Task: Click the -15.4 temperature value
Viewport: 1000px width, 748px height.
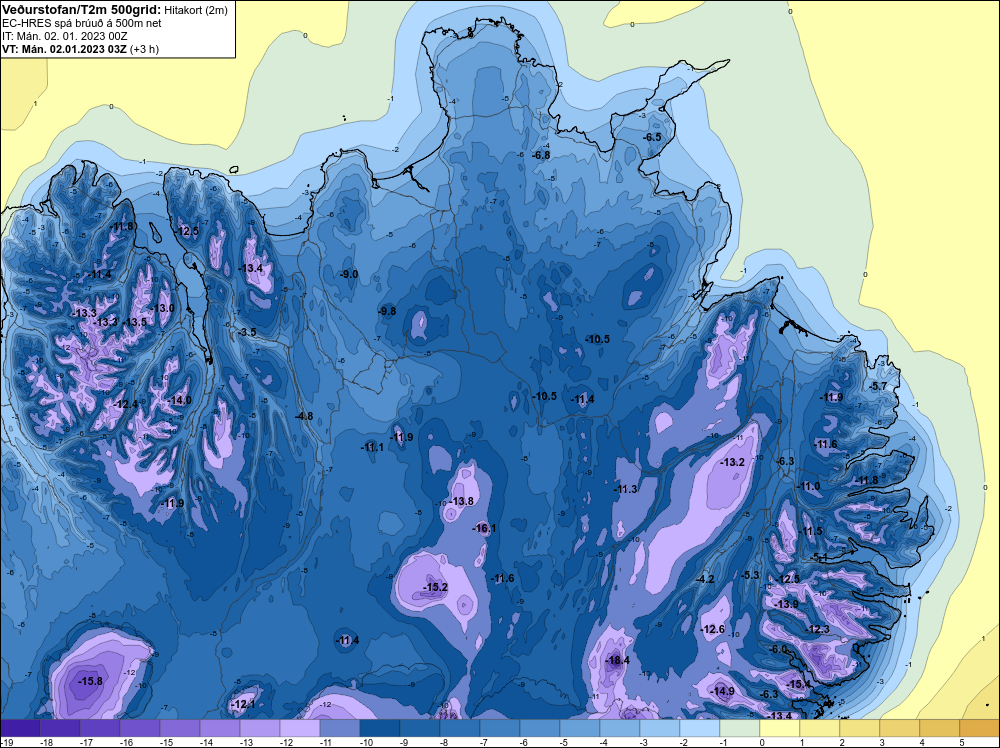Action: coord(798,684)
